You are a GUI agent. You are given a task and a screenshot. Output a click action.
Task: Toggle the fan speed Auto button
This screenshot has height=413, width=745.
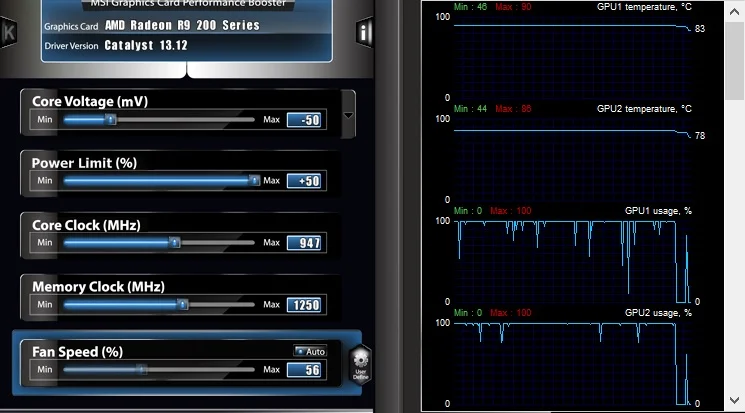310,351
